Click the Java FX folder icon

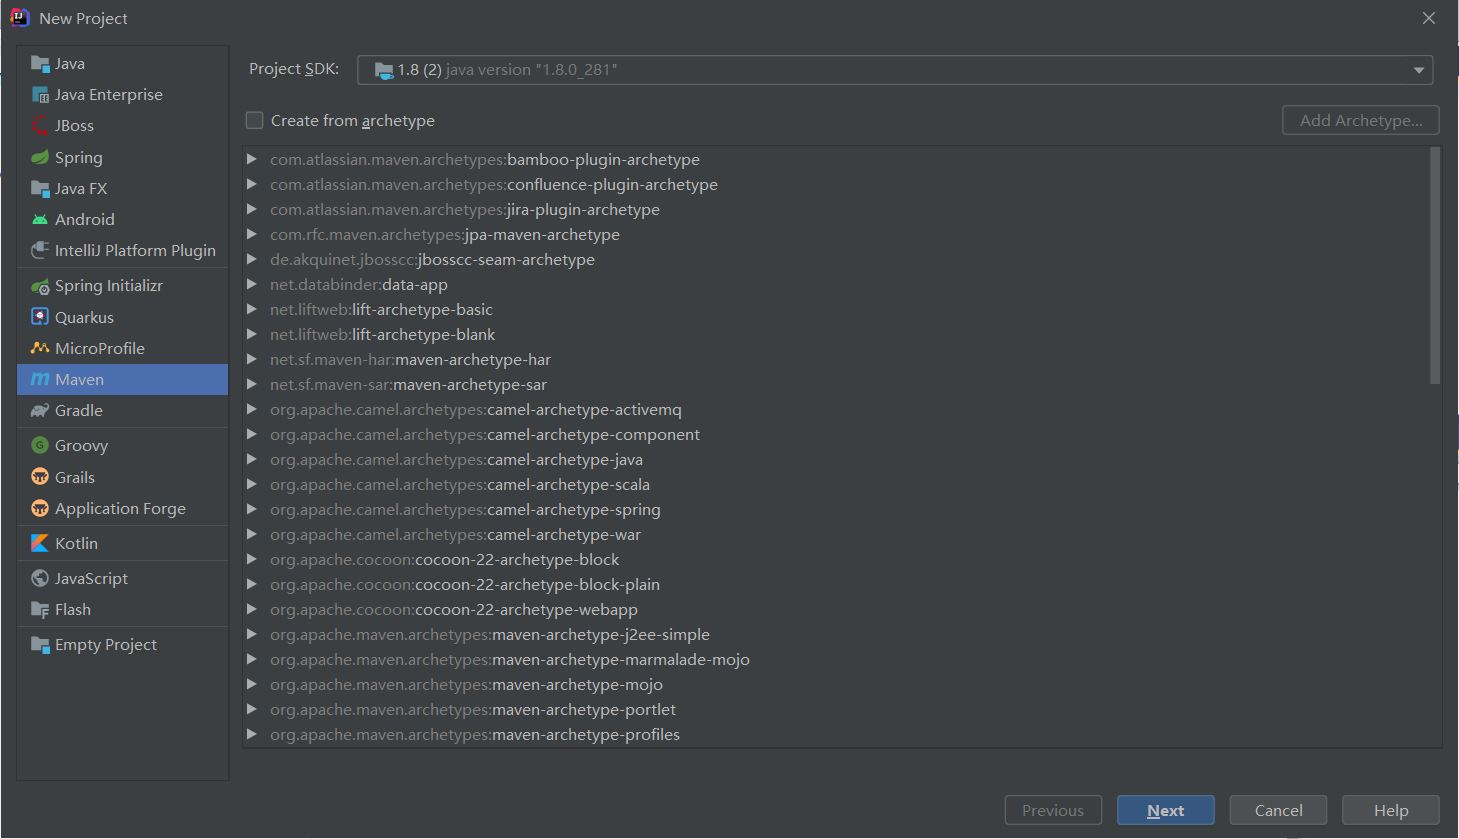(40, 189)
